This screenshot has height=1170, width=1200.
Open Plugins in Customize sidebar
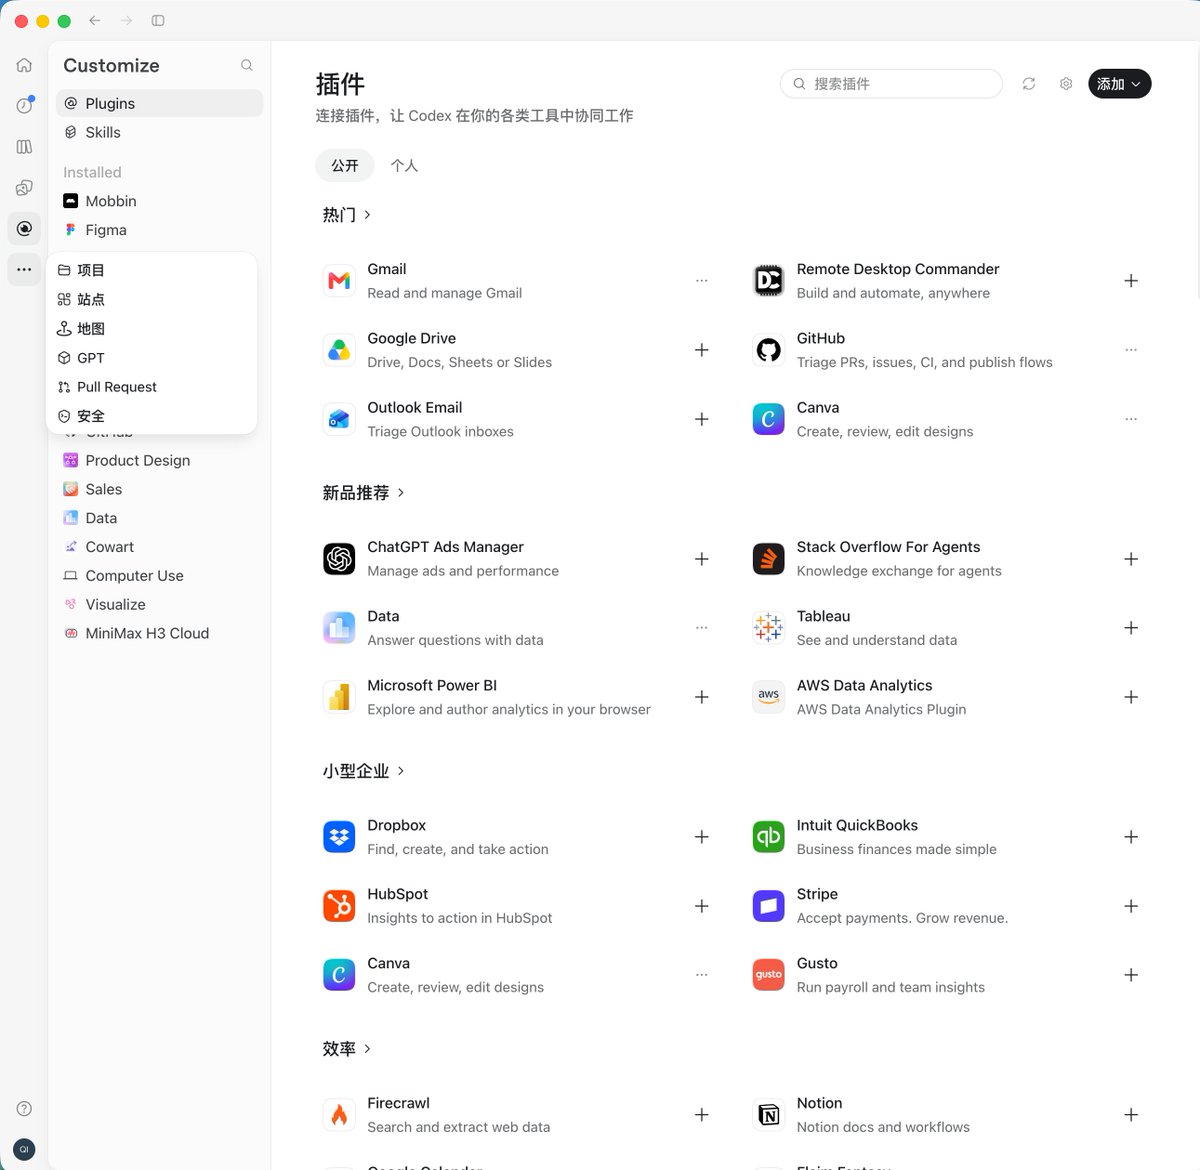(x=159, y=103)
